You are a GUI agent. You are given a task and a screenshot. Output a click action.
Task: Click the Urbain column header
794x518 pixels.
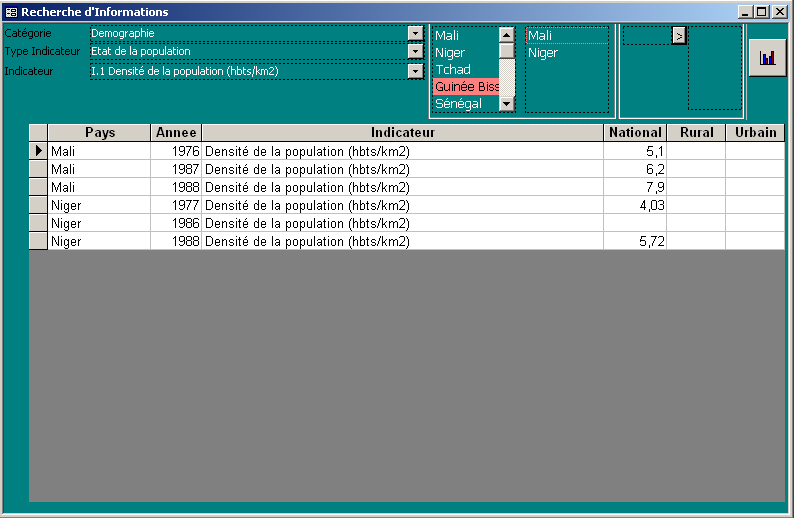point(755,132)
